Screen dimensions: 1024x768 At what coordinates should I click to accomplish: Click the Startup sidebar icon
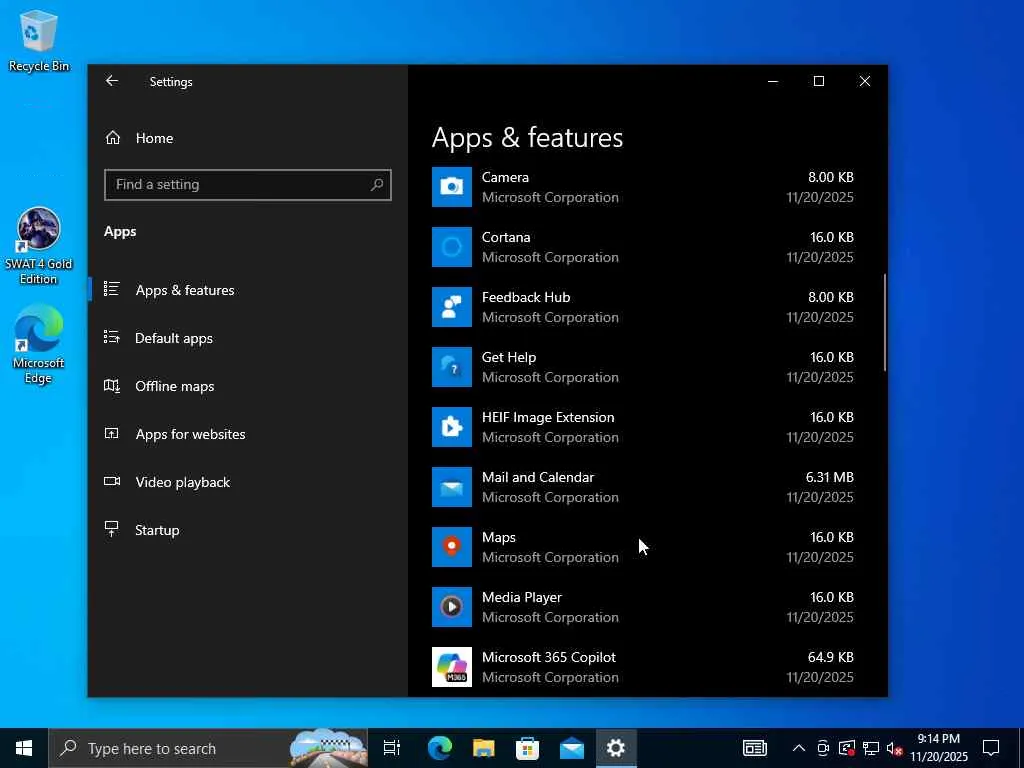(112, 530)
